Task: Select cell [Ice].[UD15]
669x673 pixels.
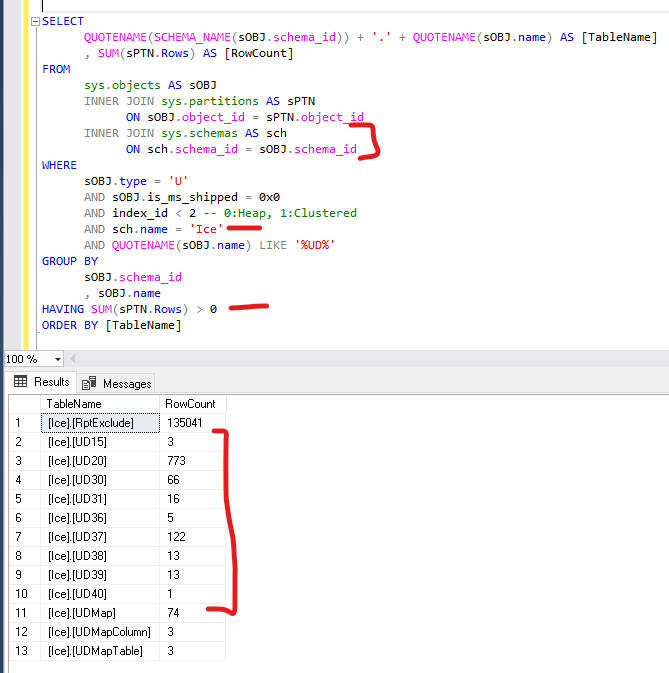Action: [x=100, y=442]
